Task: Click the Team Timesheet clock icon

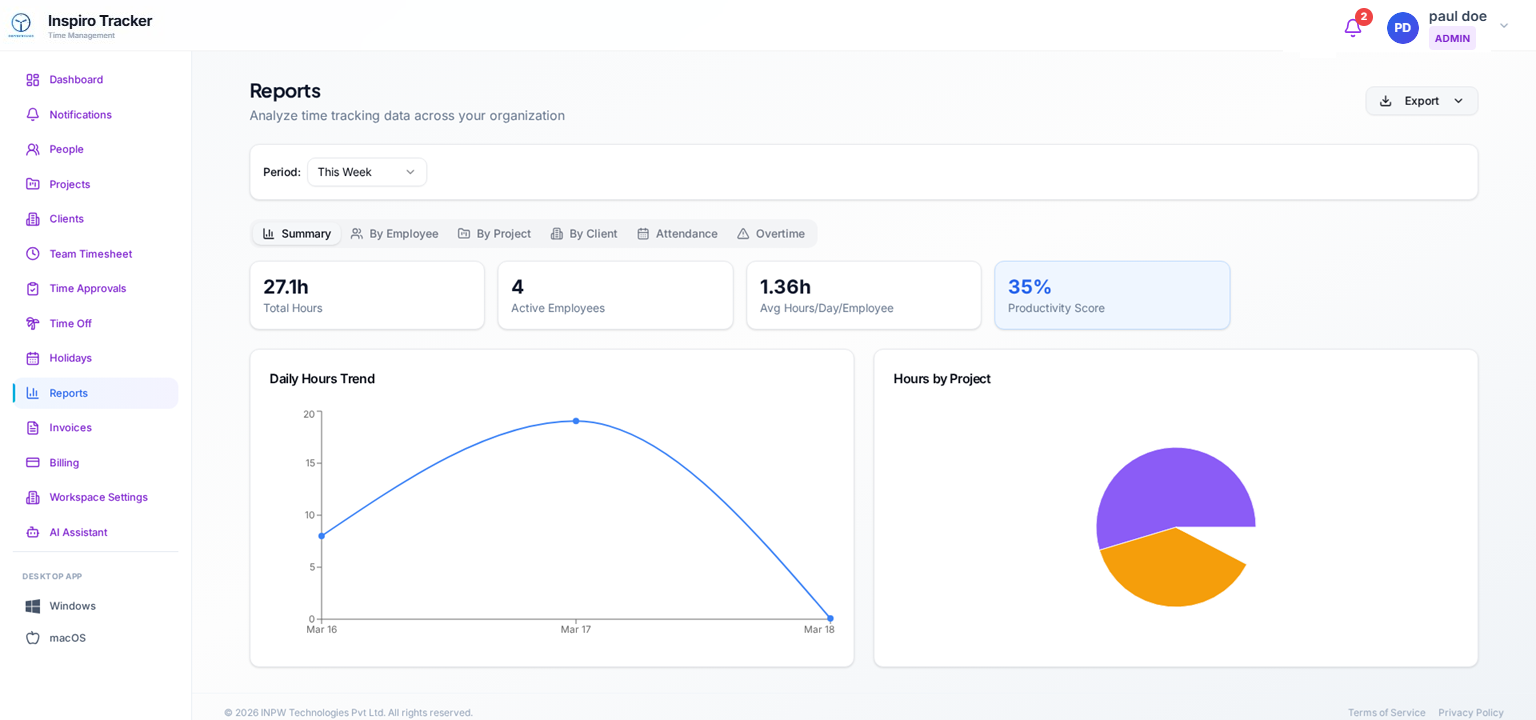Action: click(x=33, y=254)
